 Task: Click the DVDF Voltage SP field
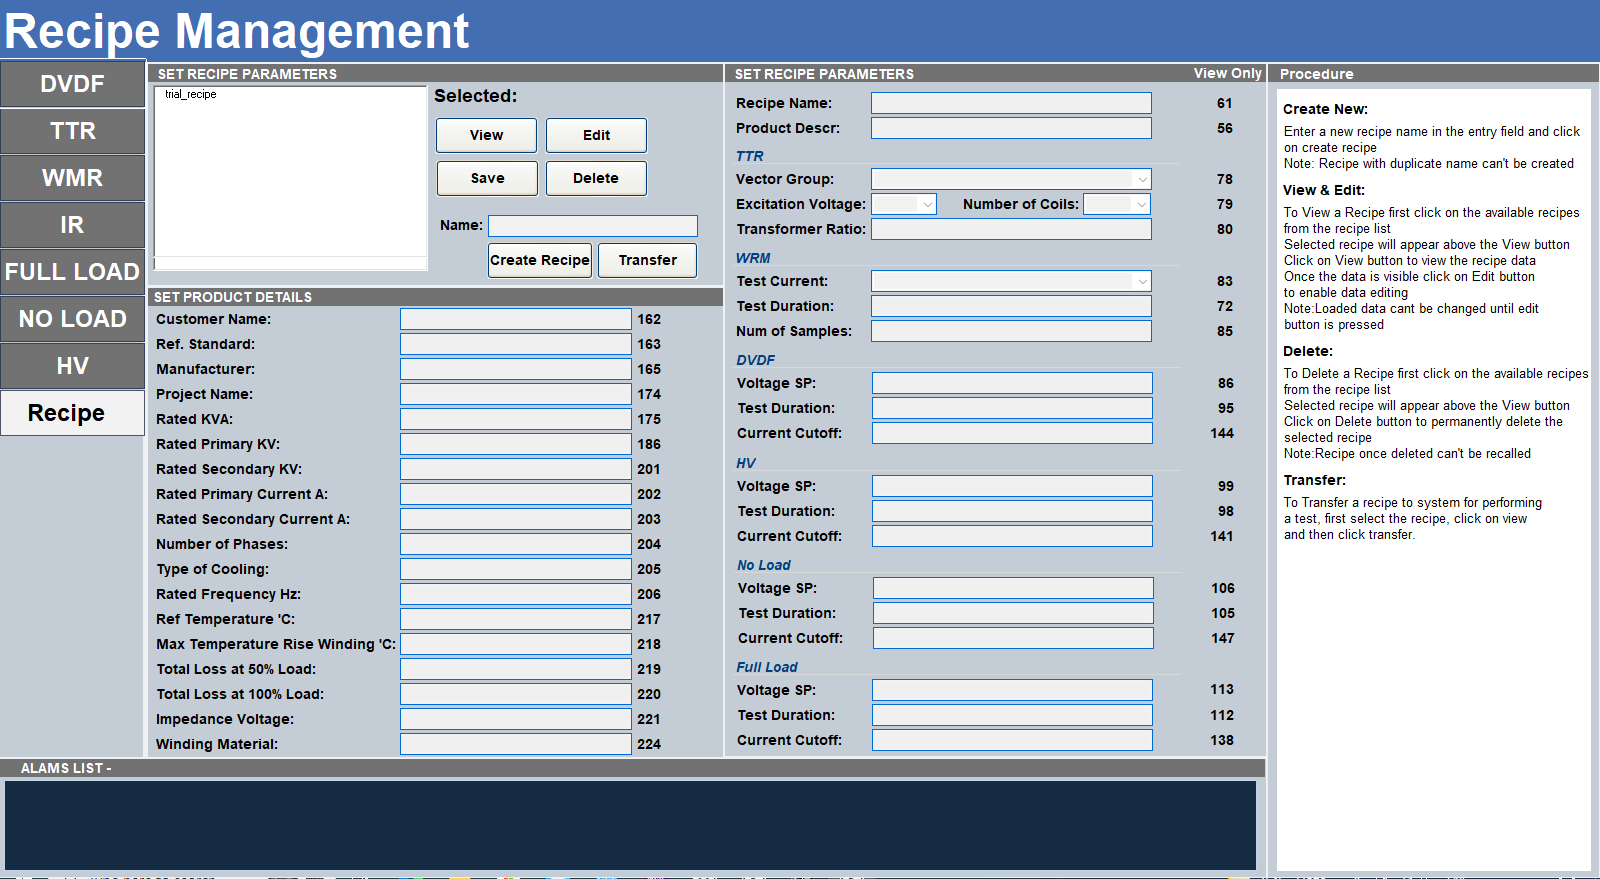click(x=1012, y=383)
